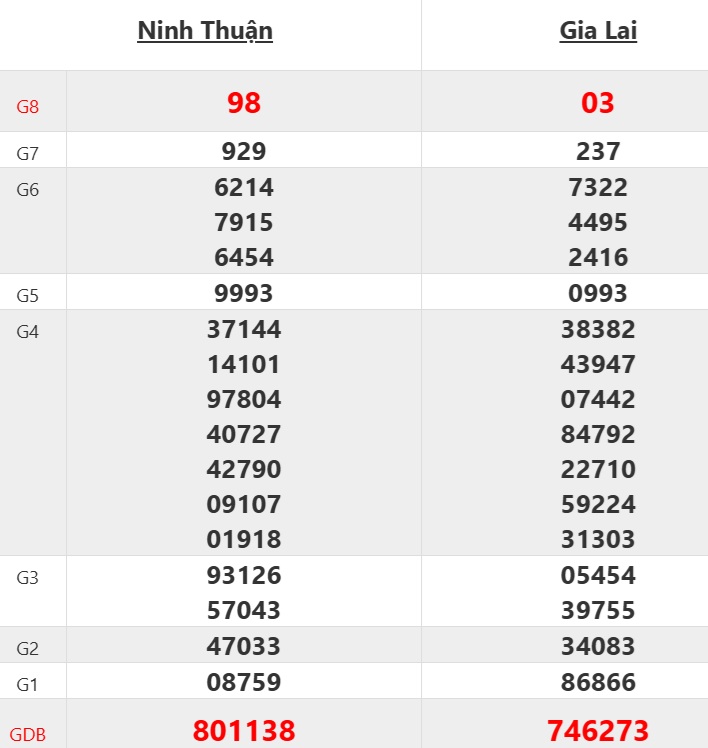Click G6 number 7915
708x748 pixels.
pos(244,223)
